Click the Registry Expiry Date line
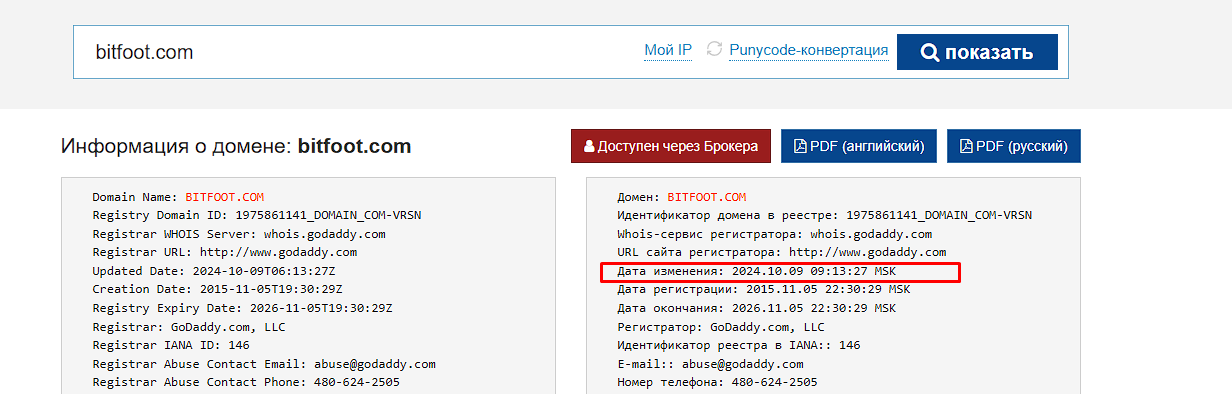Viewport: 1232px width, 394px height. (x=242, y=308)
